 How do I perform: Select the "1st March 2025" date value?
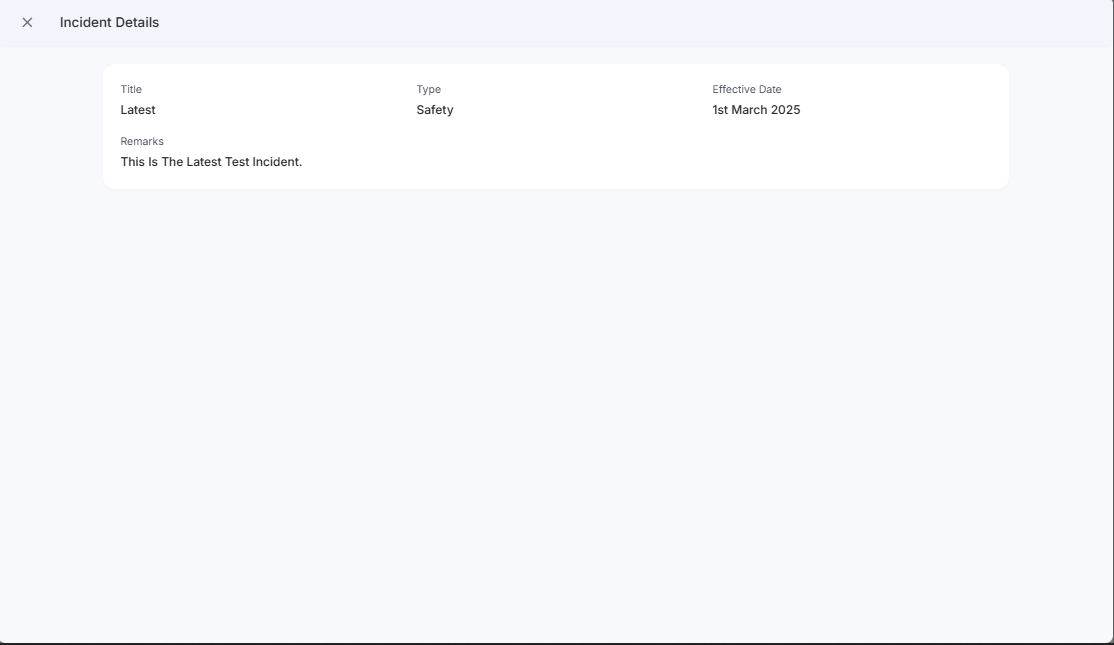756,110
